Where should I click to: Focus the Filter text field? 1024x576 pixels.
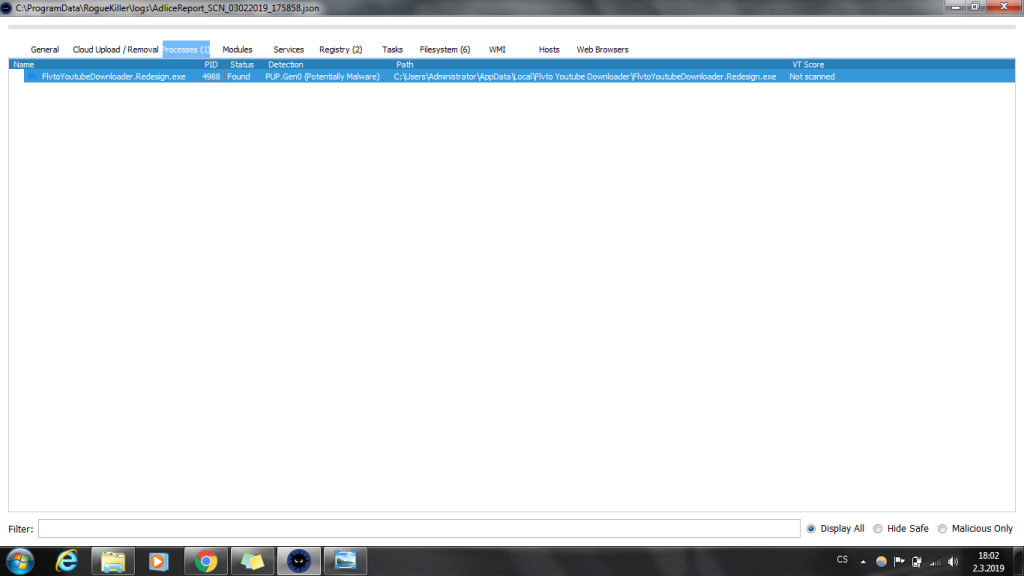(419, 528)
